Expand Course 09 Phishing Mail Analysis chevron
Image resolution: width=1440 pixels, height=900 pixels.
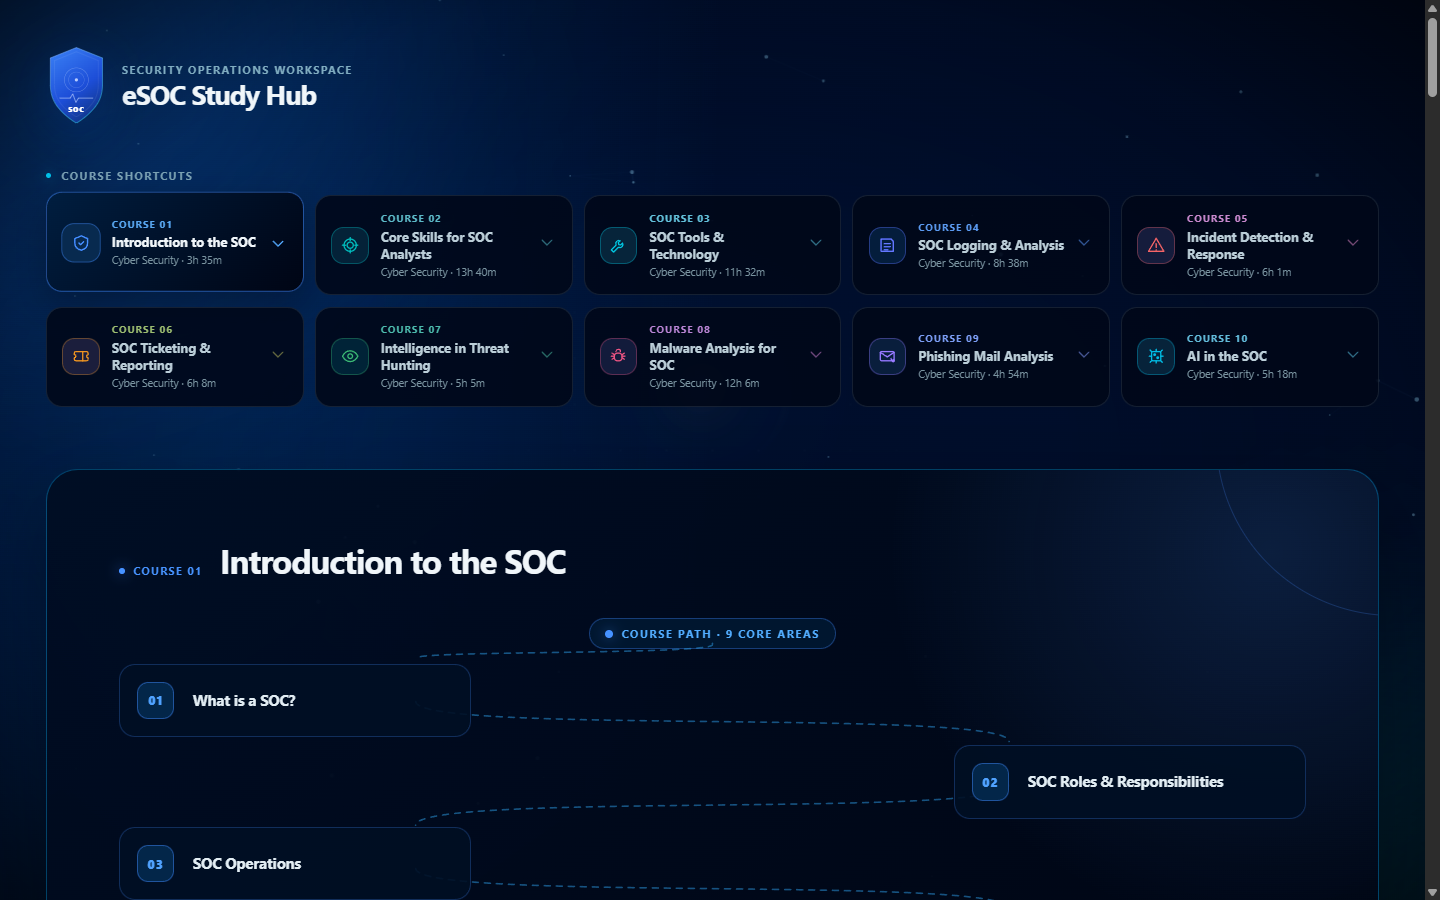[1084, 355]
